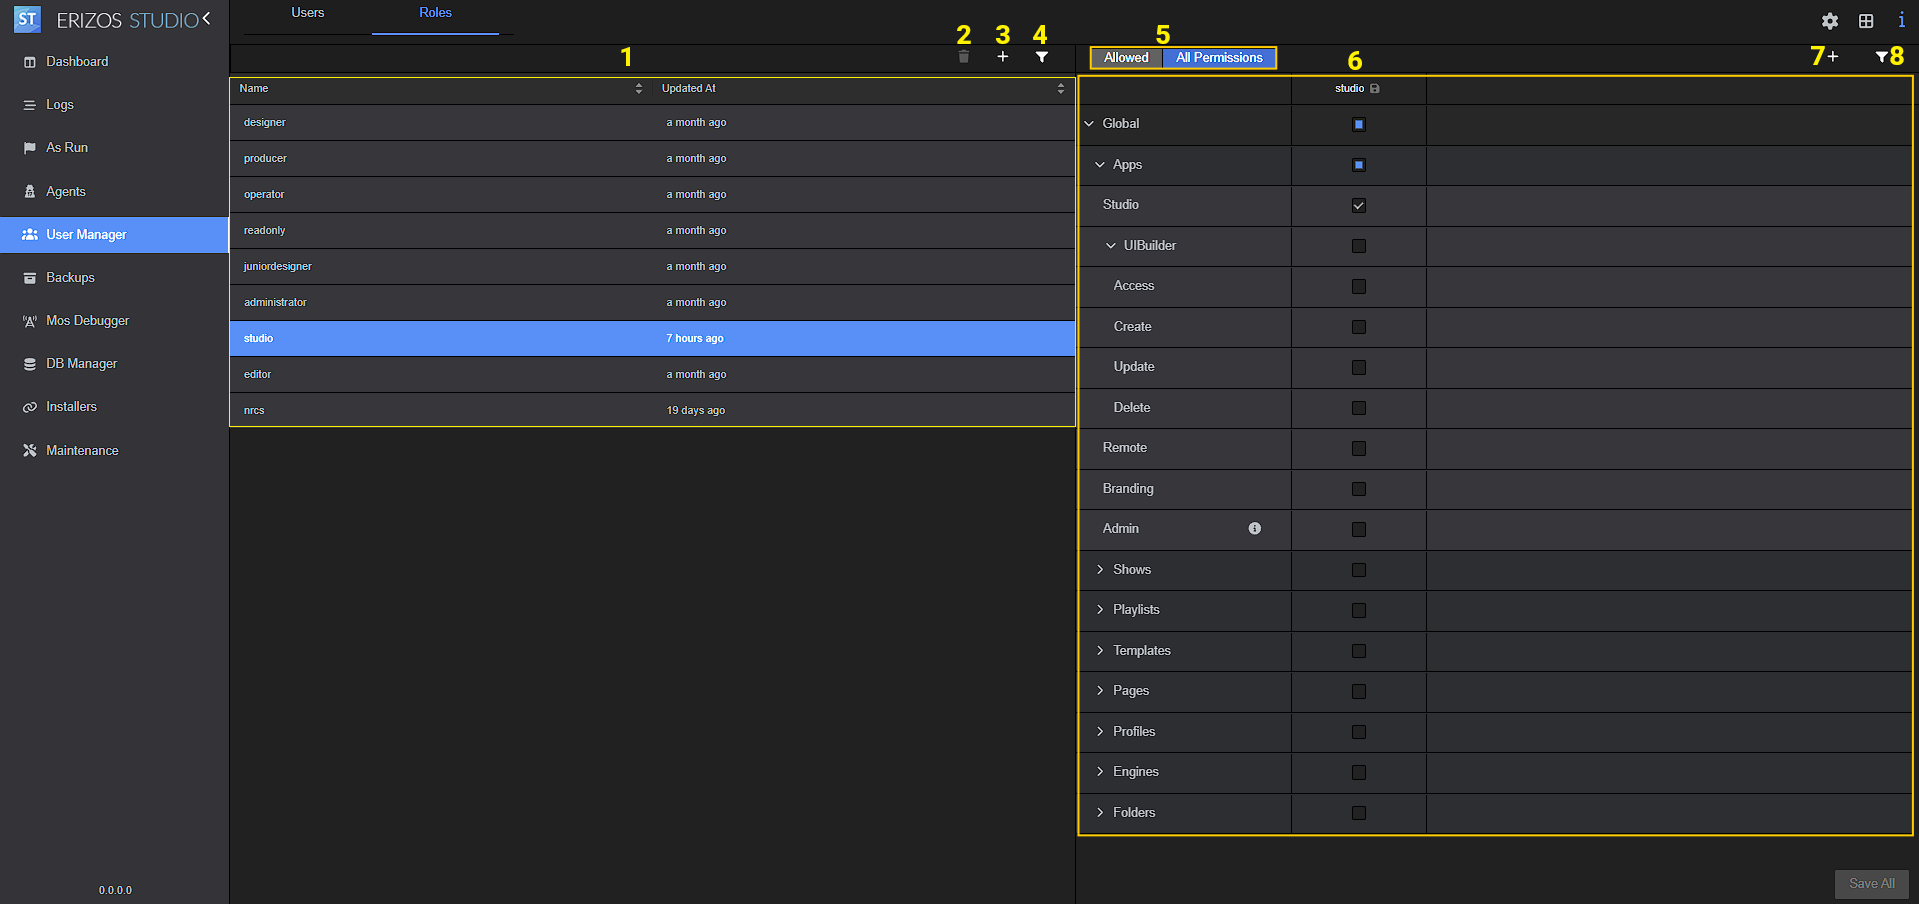
Task: Open the roles list filter icon
Action: pyautogui.click(x=1041, y=58)
